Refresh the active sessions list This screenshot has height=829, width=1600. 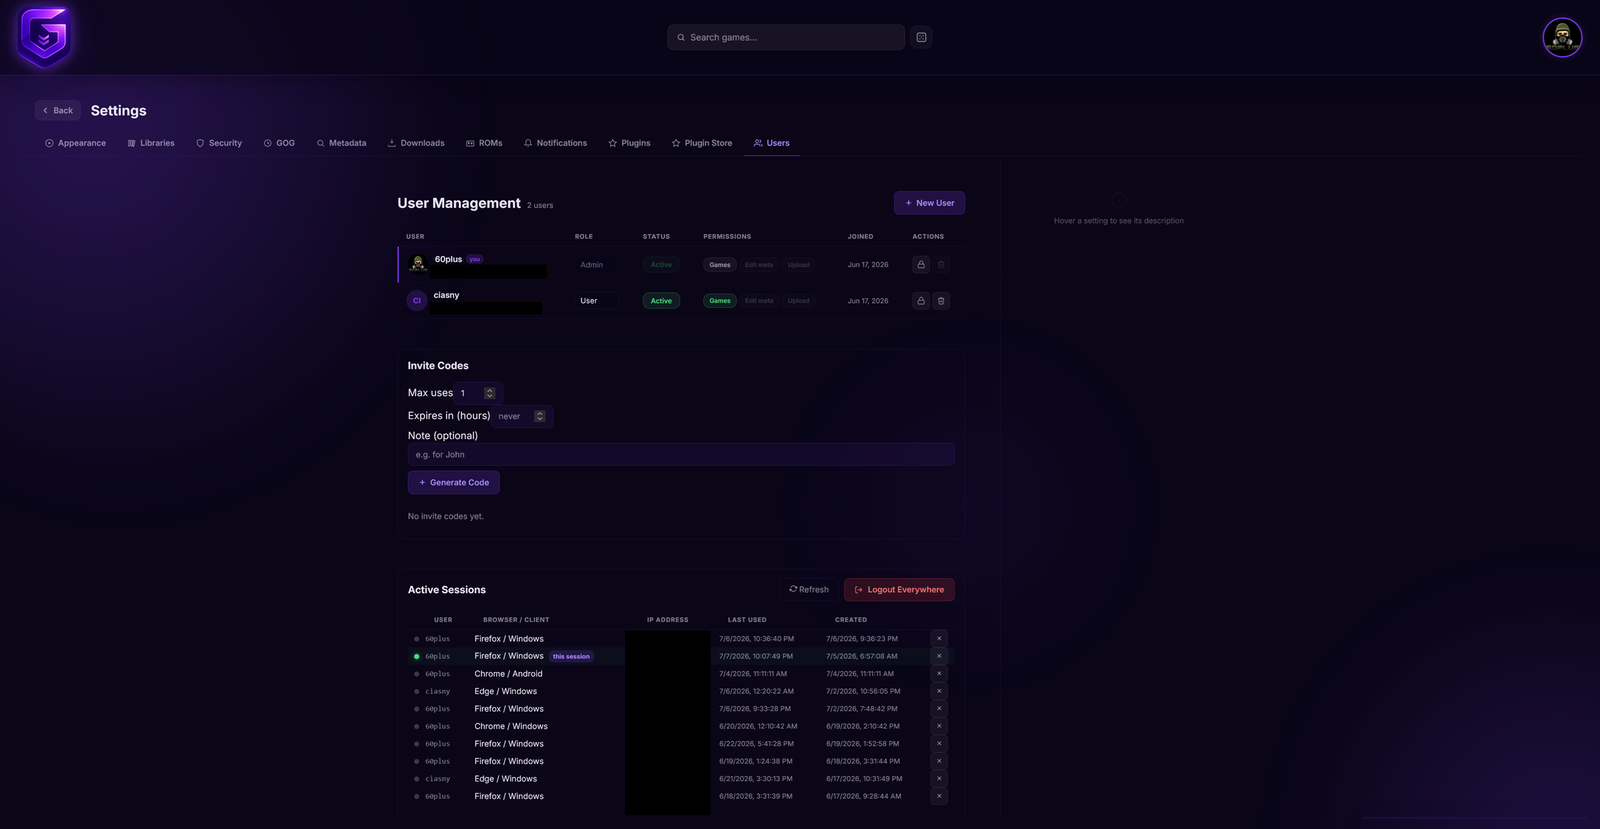pos(809,589)
